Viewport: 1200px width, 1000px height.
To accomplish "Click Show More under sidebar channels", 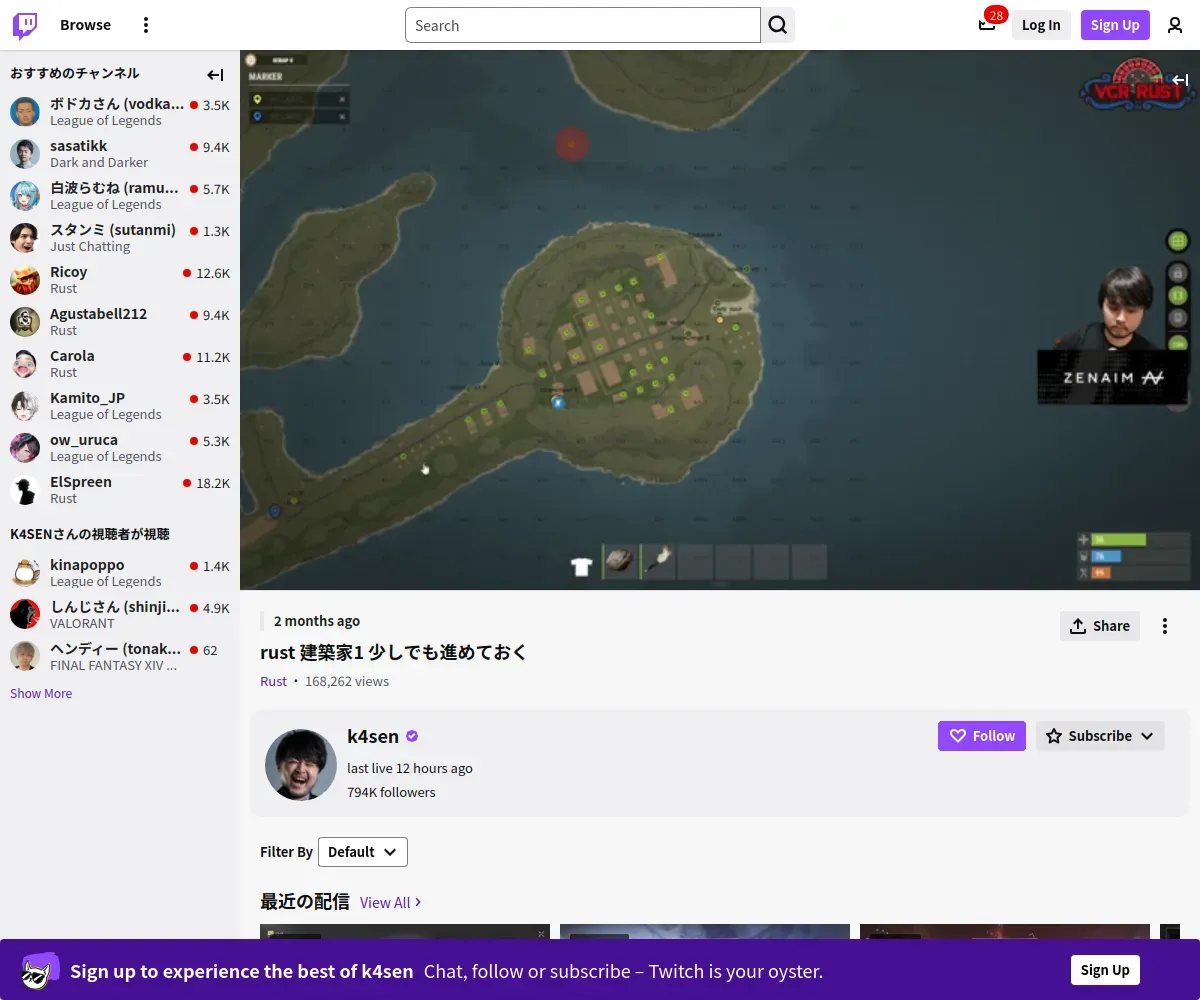I will pyautogui.click(x=41, y=693).
